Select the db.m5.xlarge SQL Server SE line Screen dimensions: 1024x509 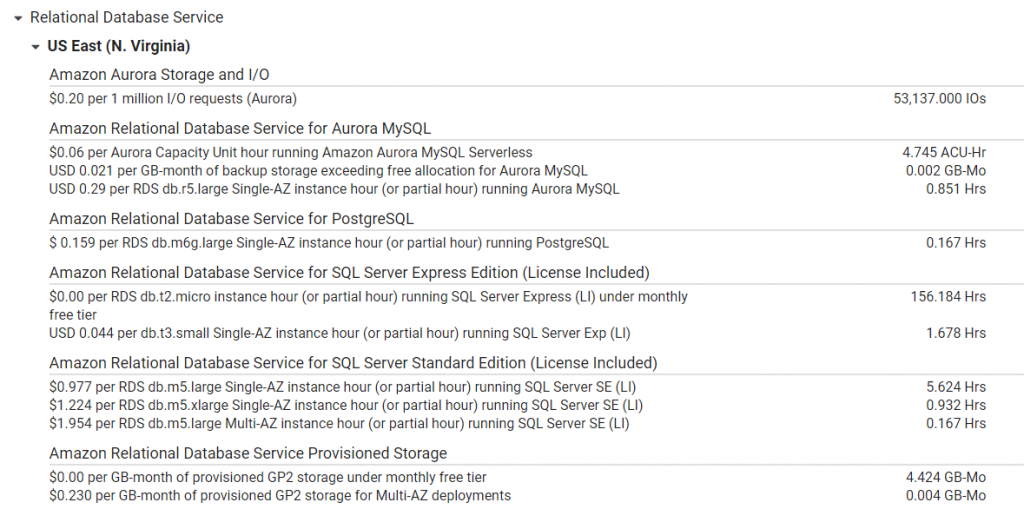click(346, 405)
